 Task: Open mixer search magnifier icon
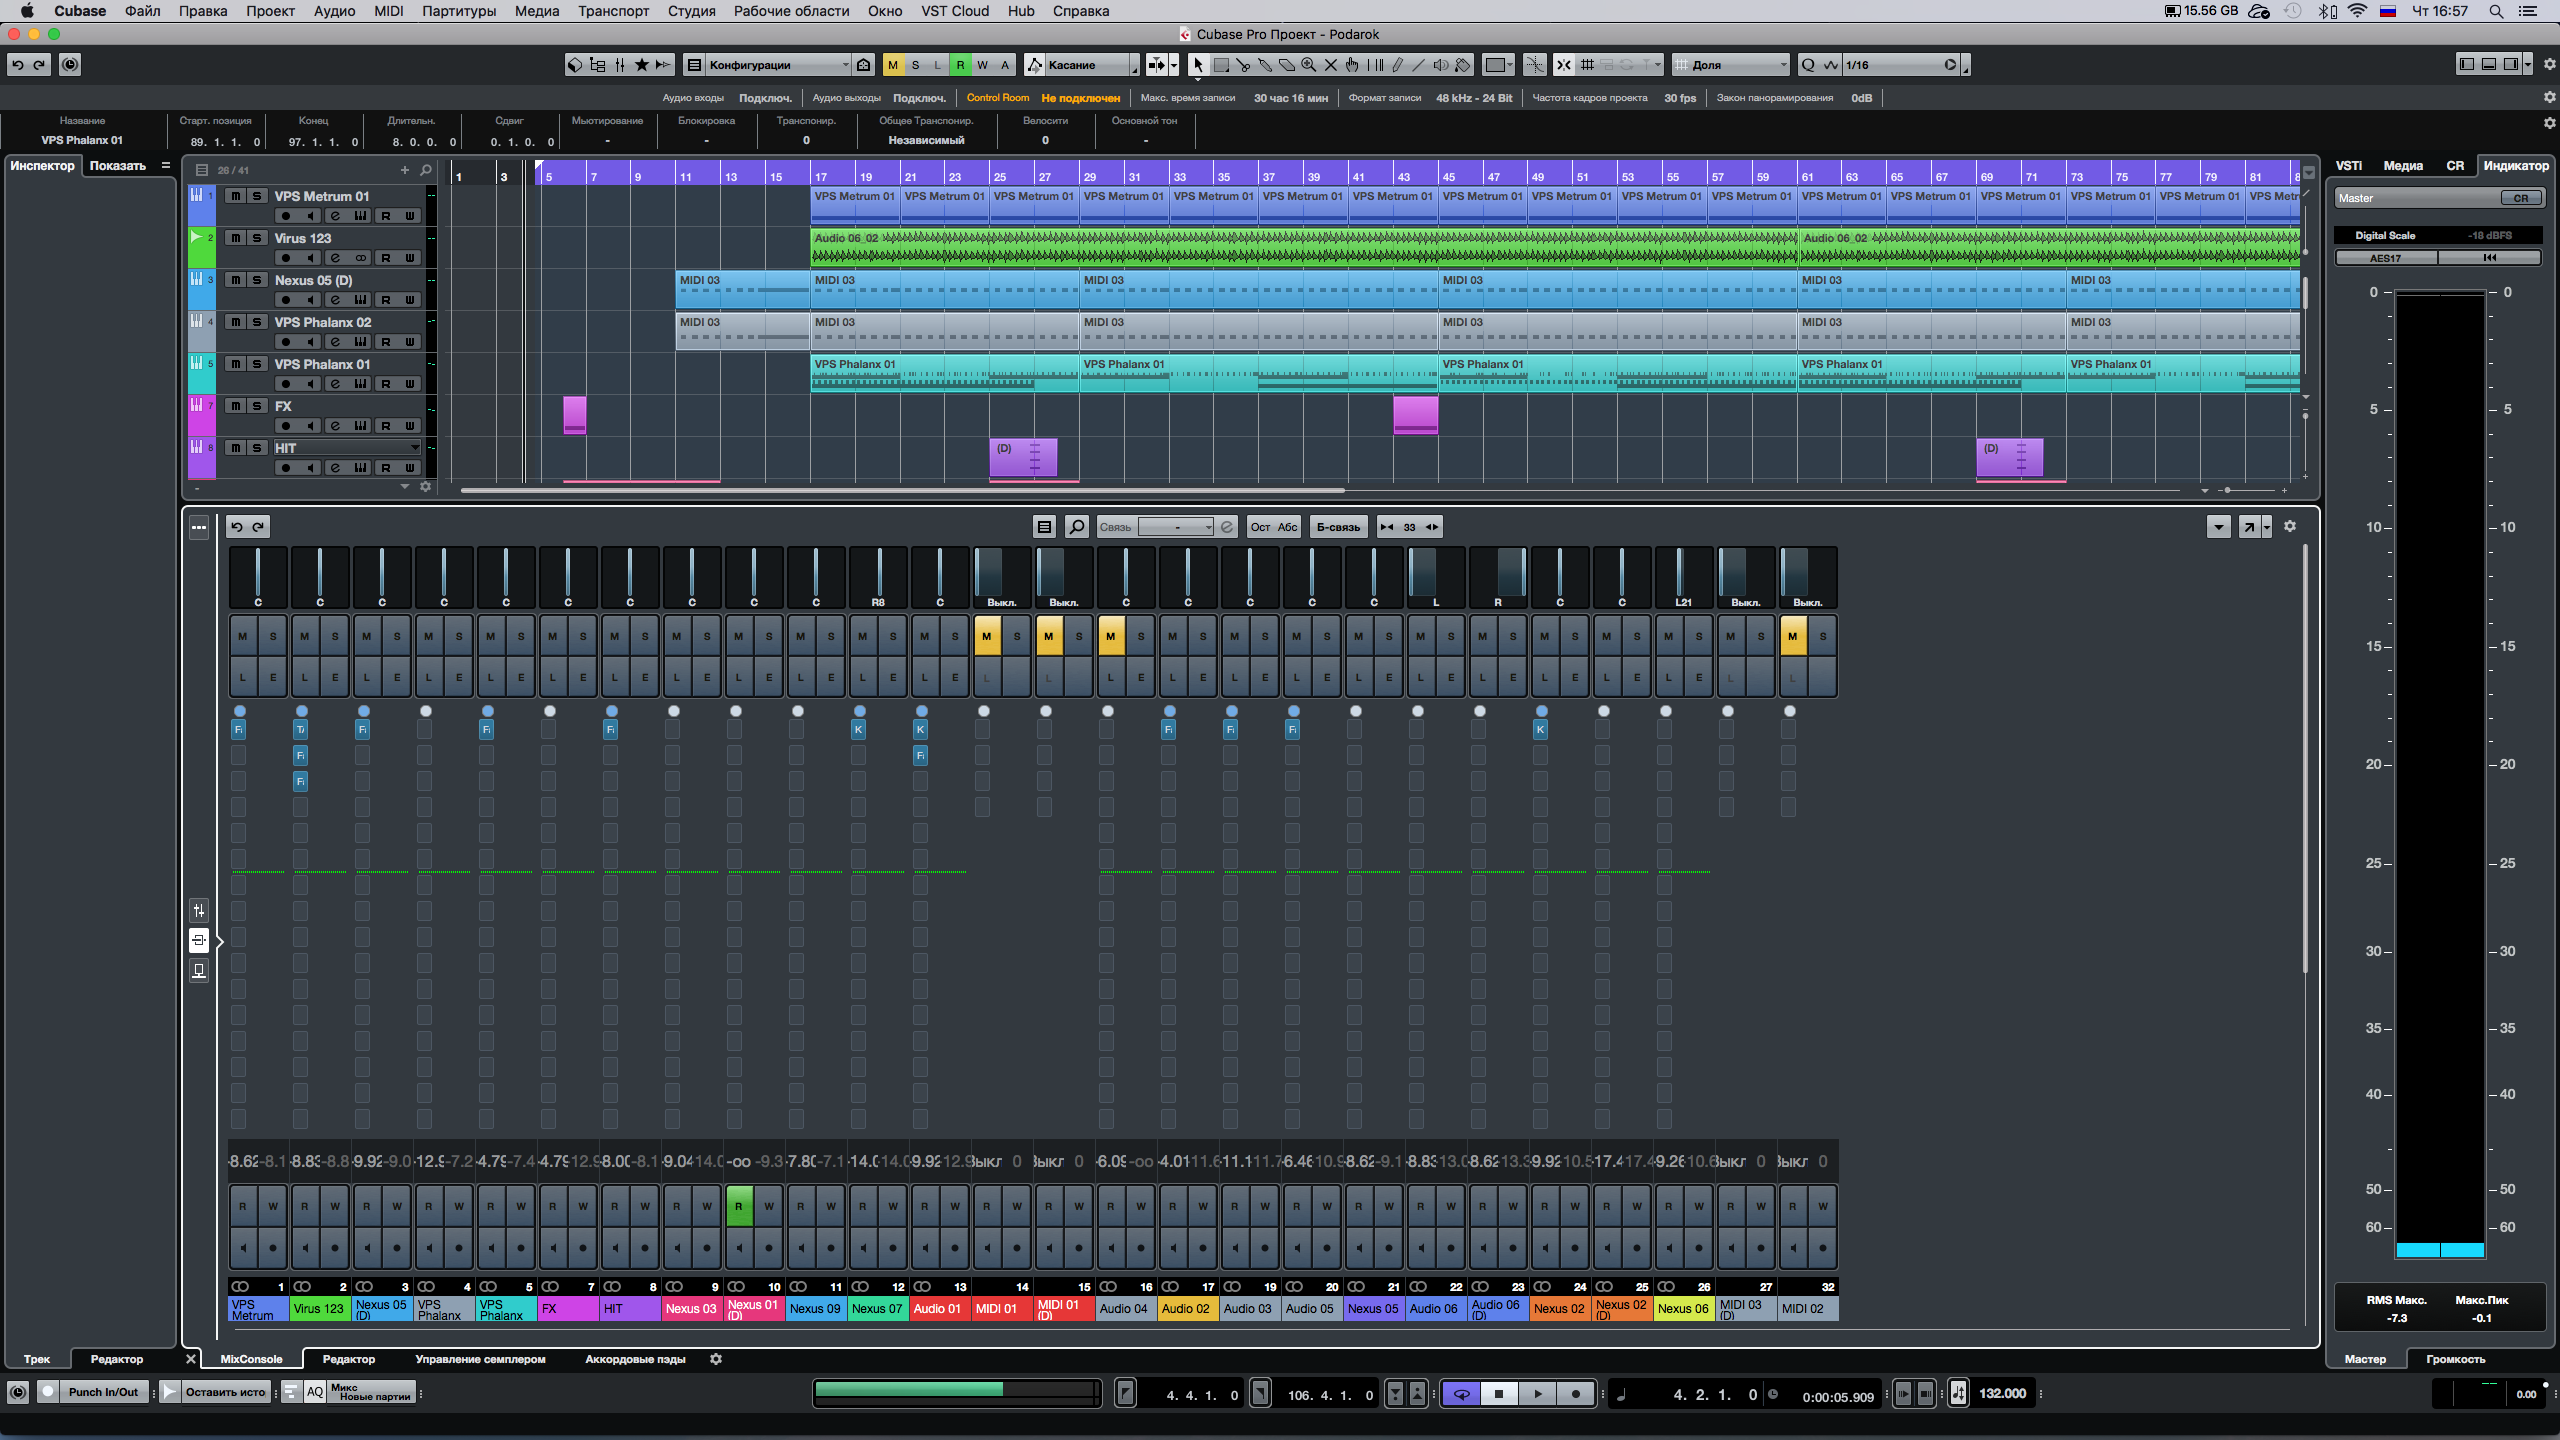pos(1076,527)
